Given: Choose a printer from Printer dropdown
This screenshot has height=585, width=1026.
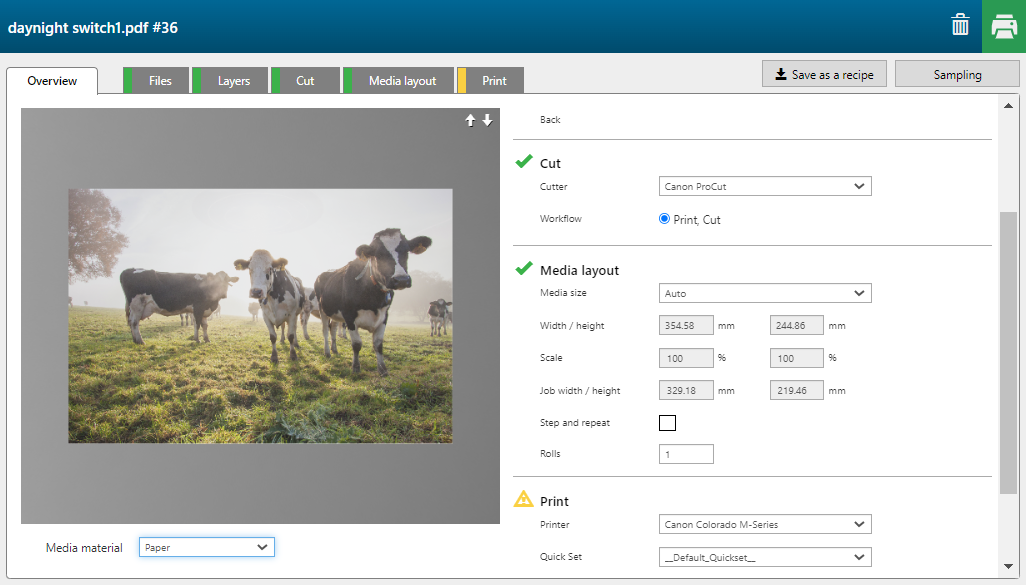Looking at the screenshot, I should pos(765,525).
